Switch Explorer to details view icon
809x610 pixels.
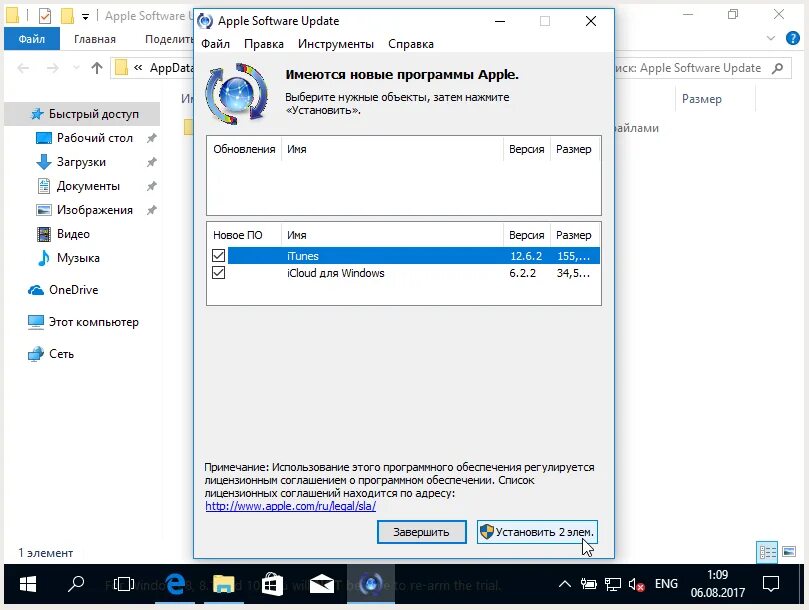767,552
